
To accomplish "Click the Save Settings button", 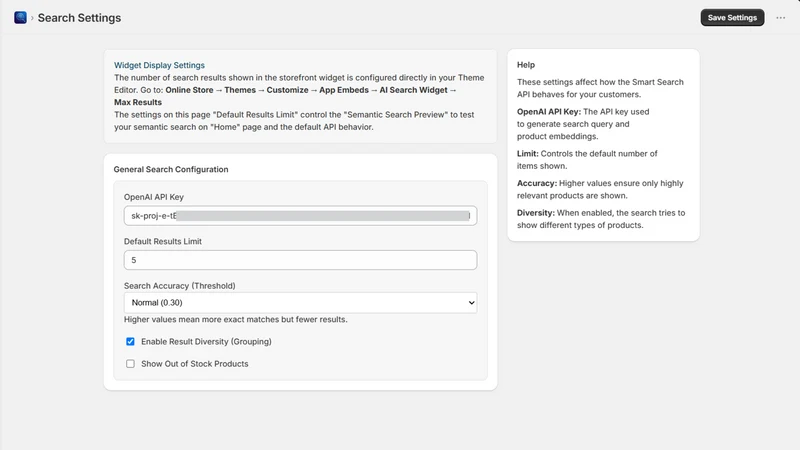I will coord(732,18).
